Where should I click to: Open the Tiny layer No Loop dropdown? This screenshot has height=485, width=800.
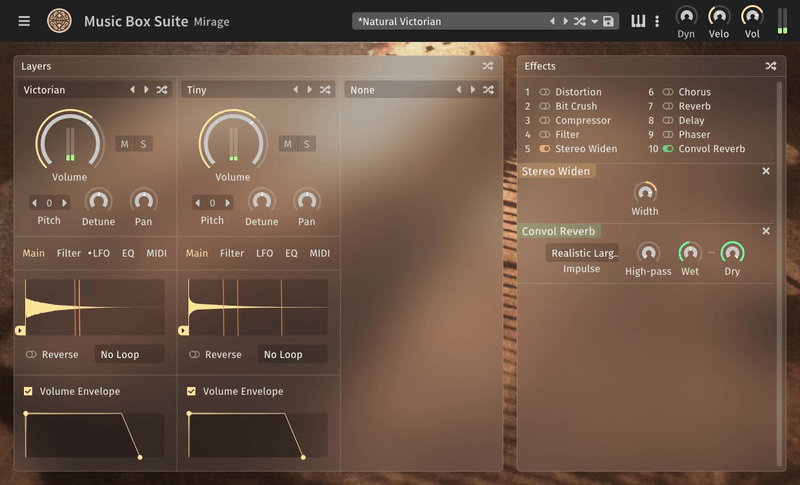coord(293,354)
